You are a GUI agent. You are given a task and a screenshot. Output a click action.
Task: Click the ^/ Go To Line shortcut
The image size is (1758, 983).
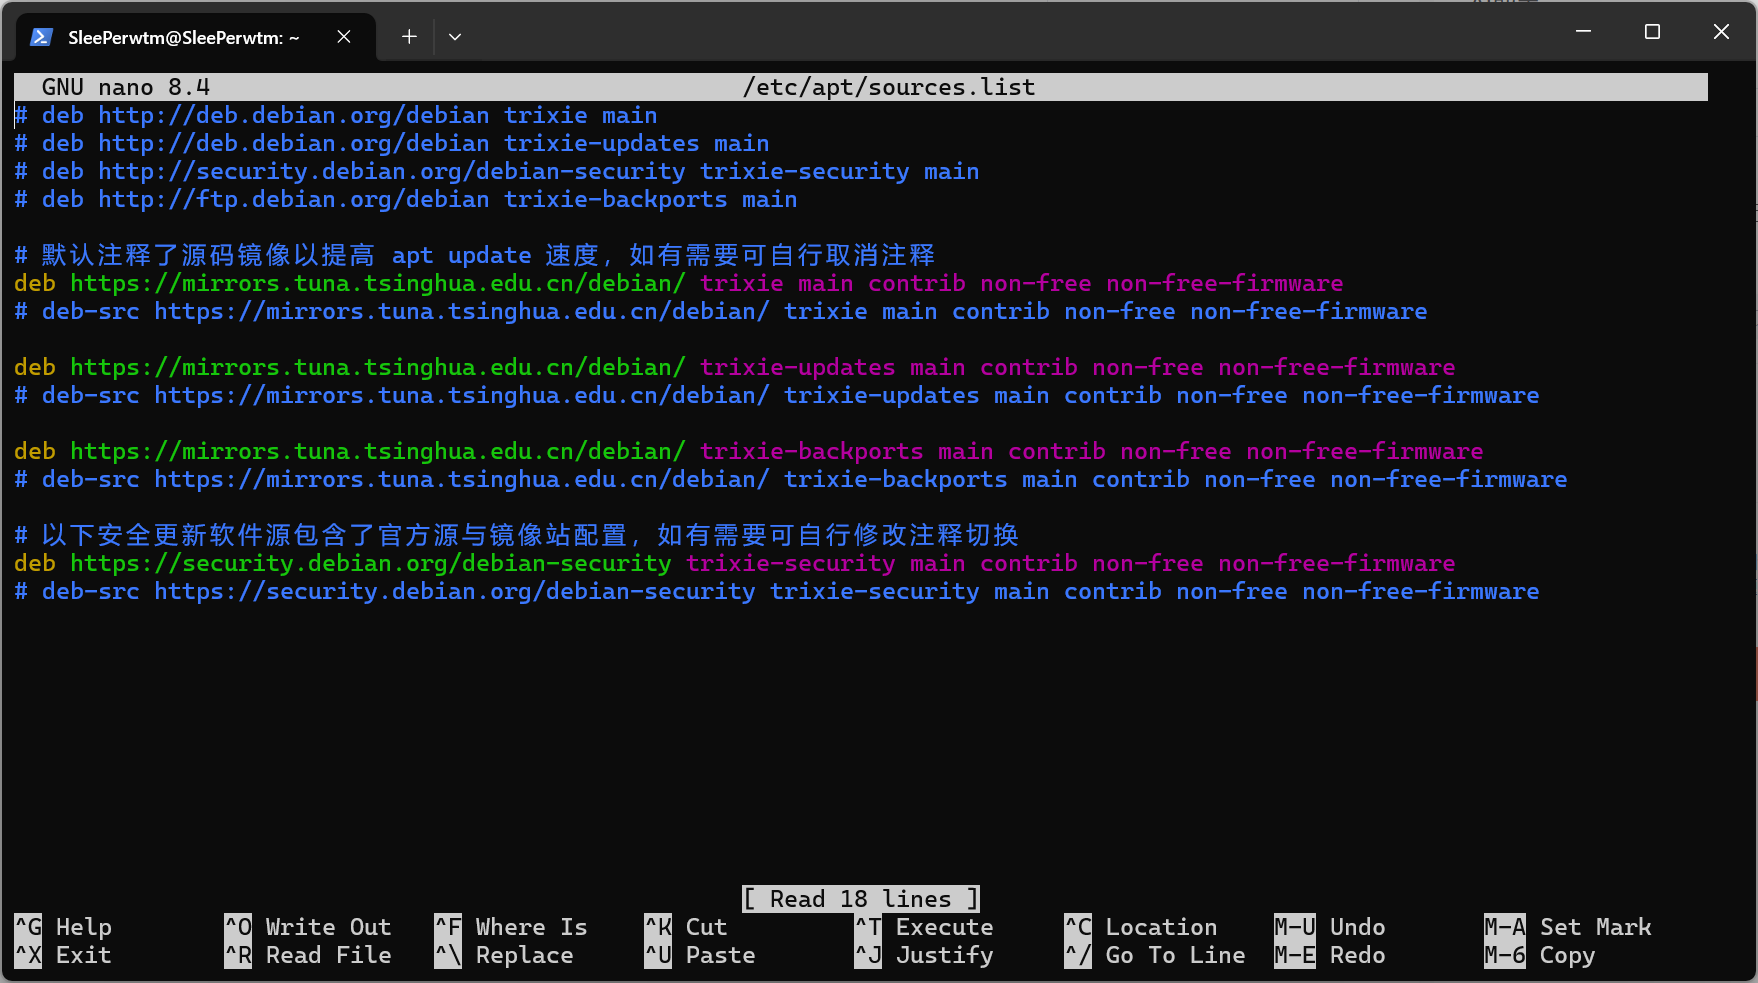click(x=1155, y=955)
